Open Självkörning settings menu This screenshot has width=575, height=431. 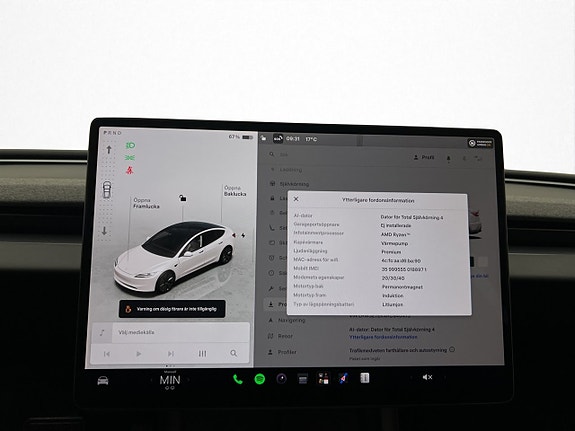290,184
